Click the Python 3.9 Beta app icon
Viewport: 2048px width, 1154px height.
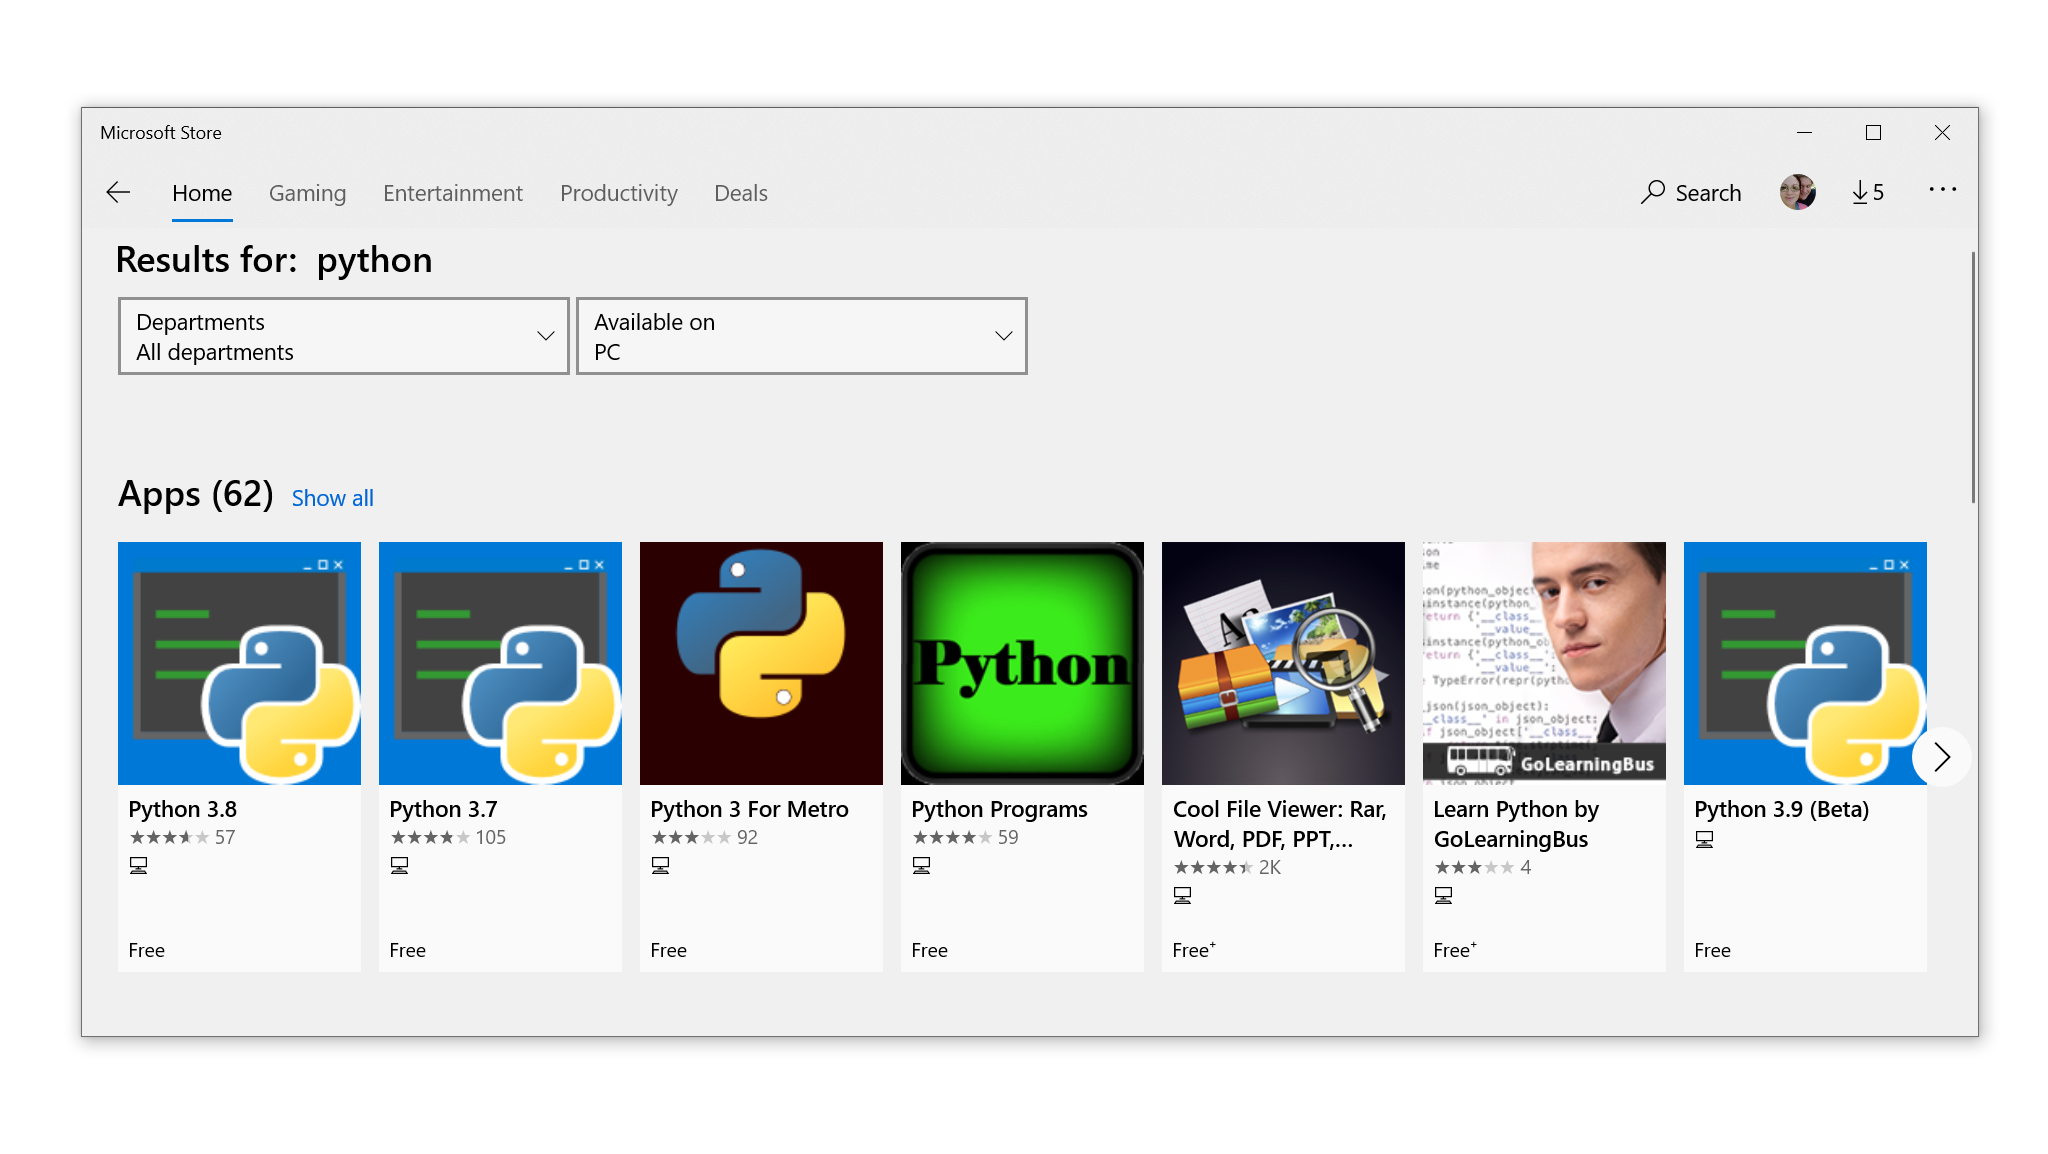[1805, 661]
